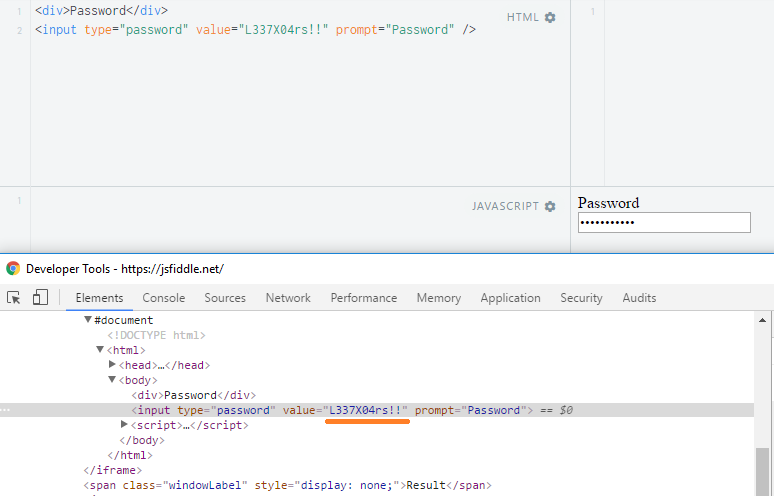Open JavaScript panel settings gear
Image resolution: width=774 pixels, height=496 pixels.
[550, 206]
